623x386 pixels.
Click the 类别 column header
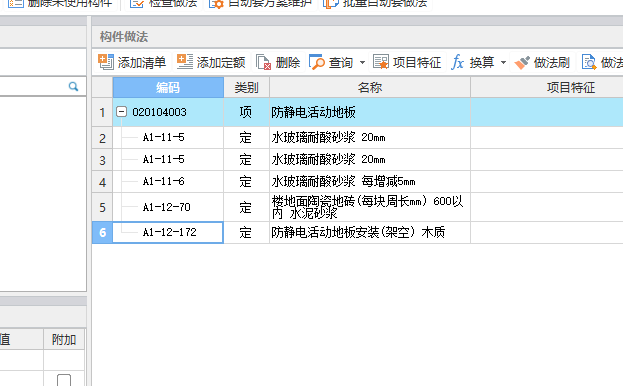[x=246, y=87]
